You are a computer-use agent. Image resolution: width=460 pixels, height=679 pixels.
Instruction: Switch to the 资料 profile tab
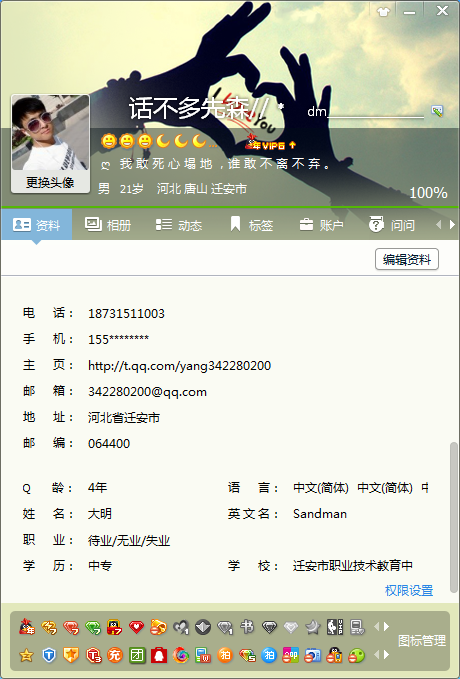tap(36, 225)
